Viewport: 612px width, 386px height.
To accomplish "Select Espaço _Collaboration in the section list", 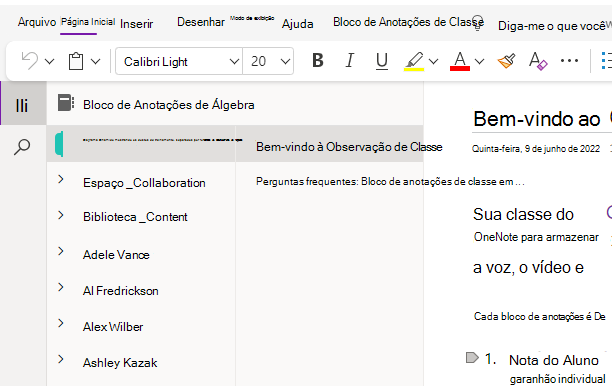I will click(x=144, y=183).
